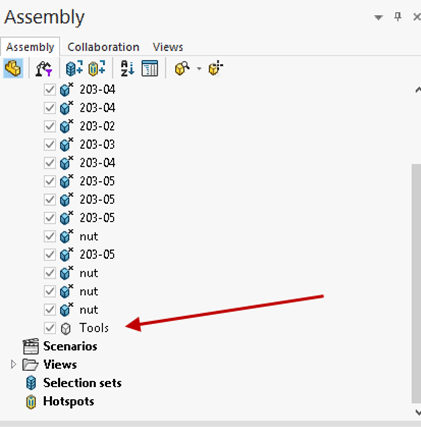421x427 pixels.
Task: Toggle the checkbox beside 203-03
Action: click(50, 145)
